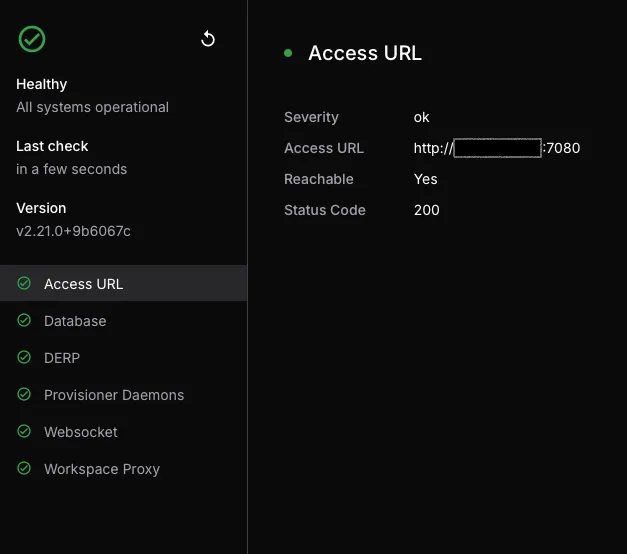Click the version string v2.21.0+9b6067c
Image resolution: width=627 pixels, height=554 pixels.
point(73,231)
